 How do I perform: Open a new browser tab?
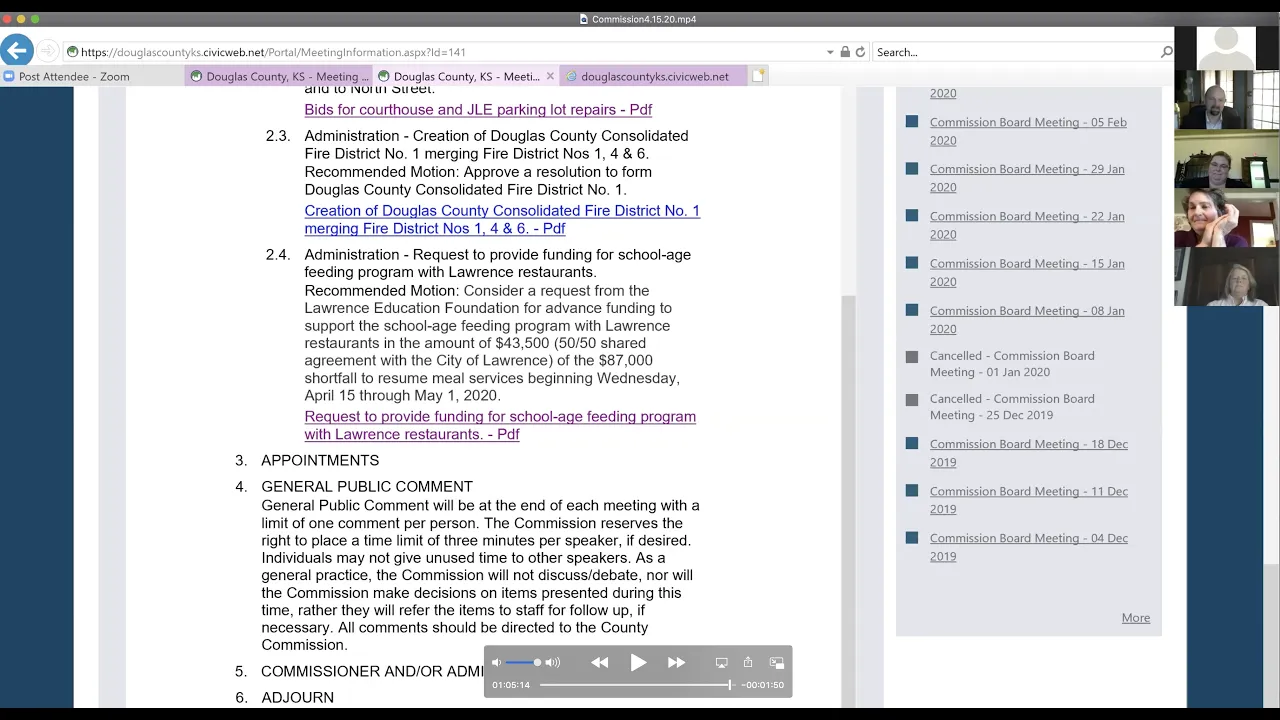[x=759, y=76]
